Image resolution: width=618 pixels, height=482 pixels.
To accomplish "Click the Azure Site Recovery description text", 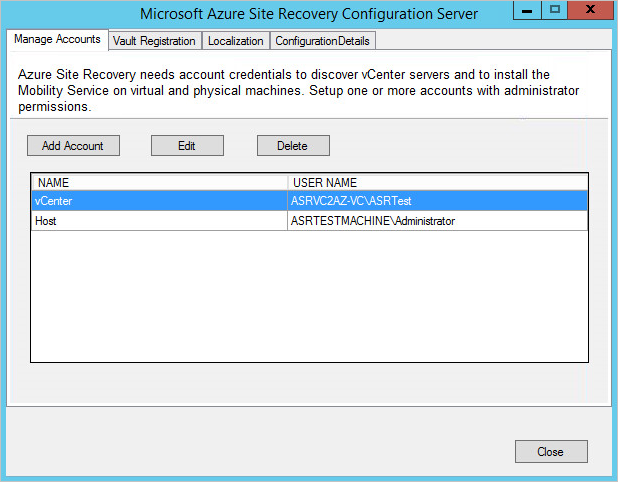I will click(298, 91).
